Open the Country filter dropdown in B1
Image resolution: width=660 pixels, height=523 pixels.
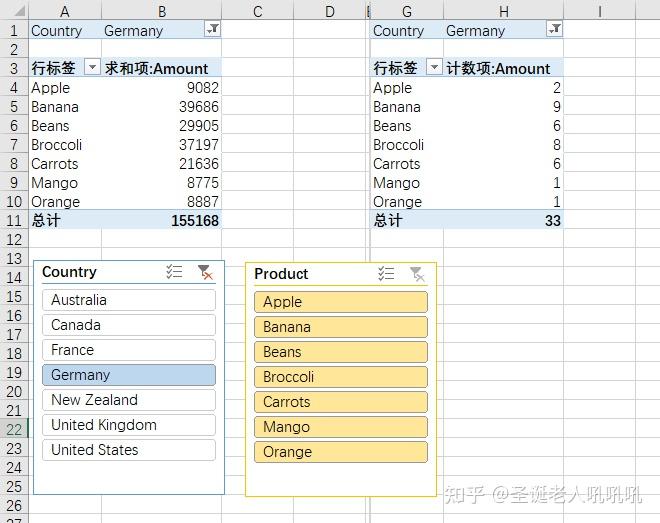212,30
